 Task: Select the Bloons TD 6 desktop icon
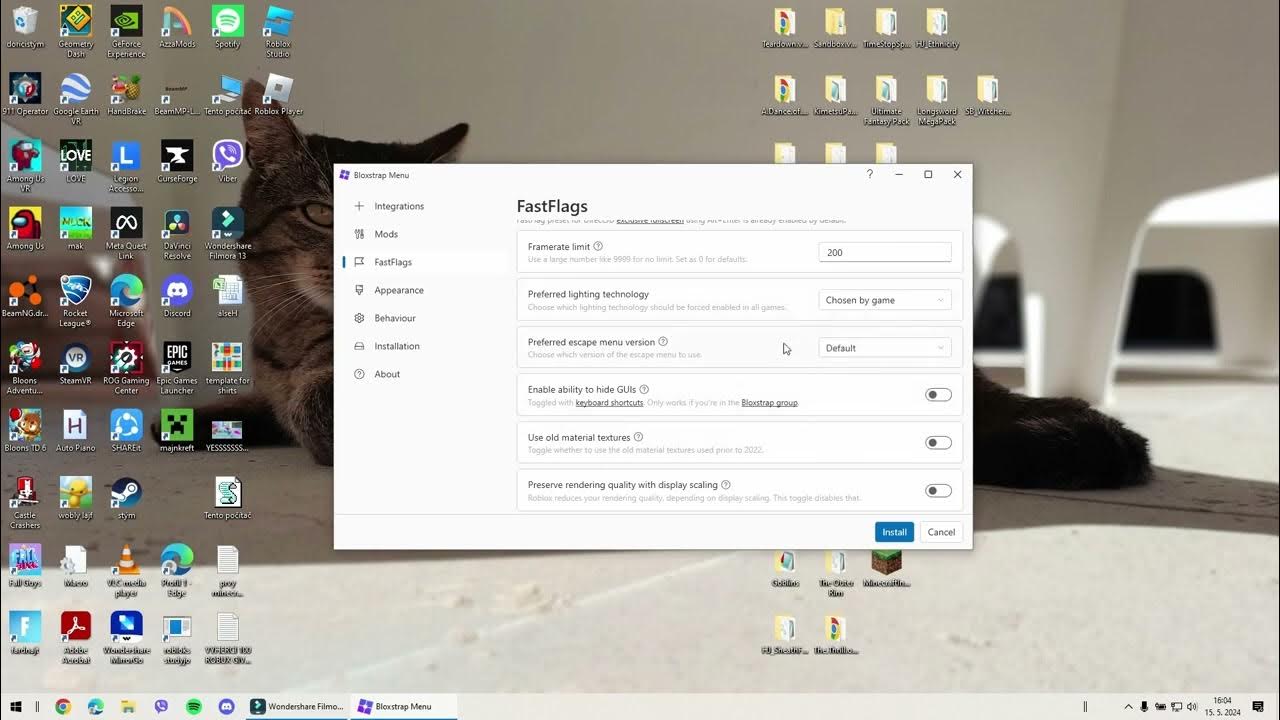[x=25, y=431]
